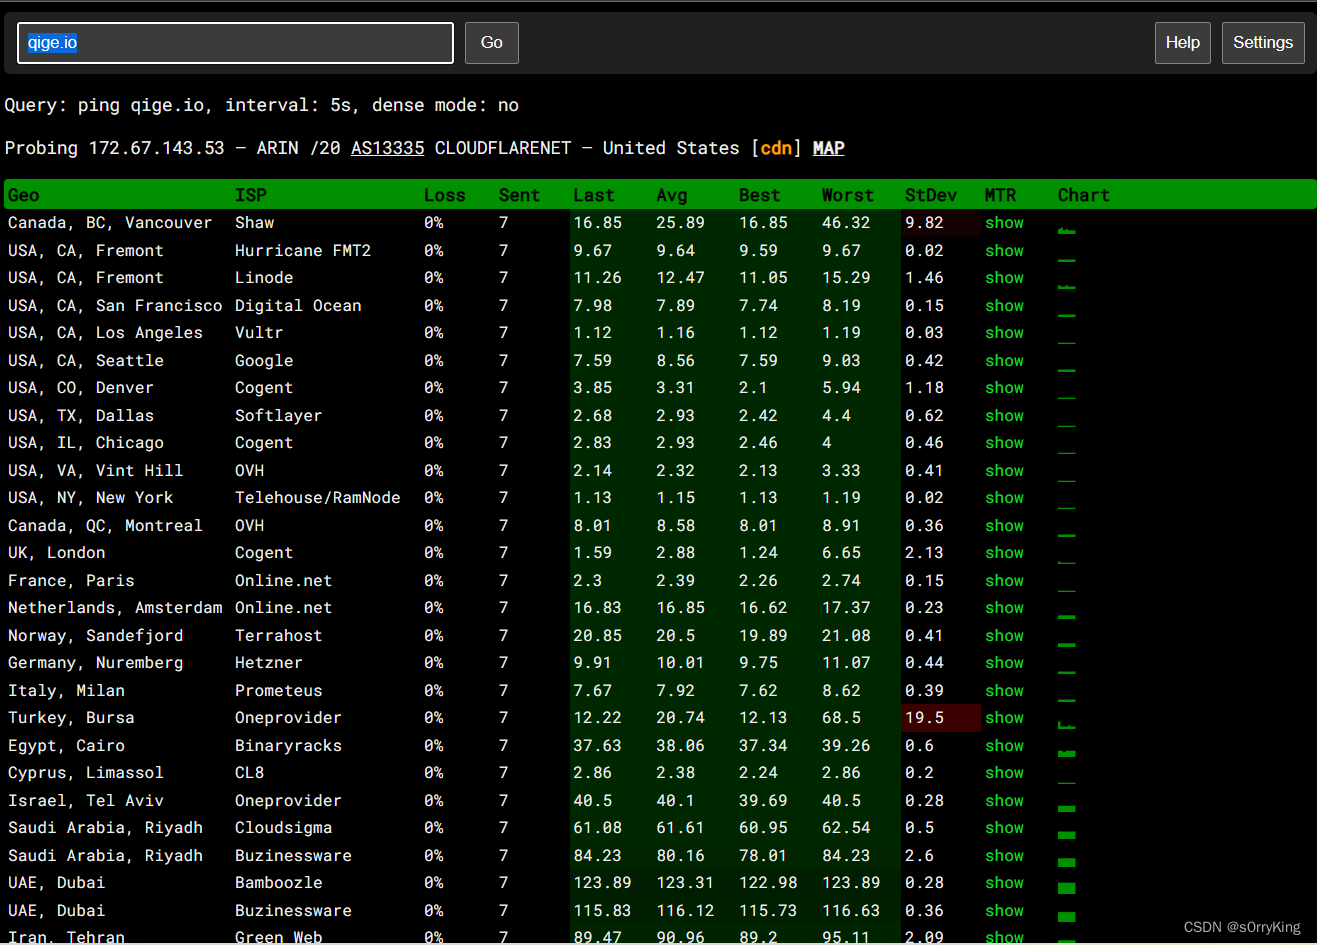The image size is (1317, 945).
Task: Show MTR for Canada, BC, Vancouver Shaw
Action: [1004, 223]
